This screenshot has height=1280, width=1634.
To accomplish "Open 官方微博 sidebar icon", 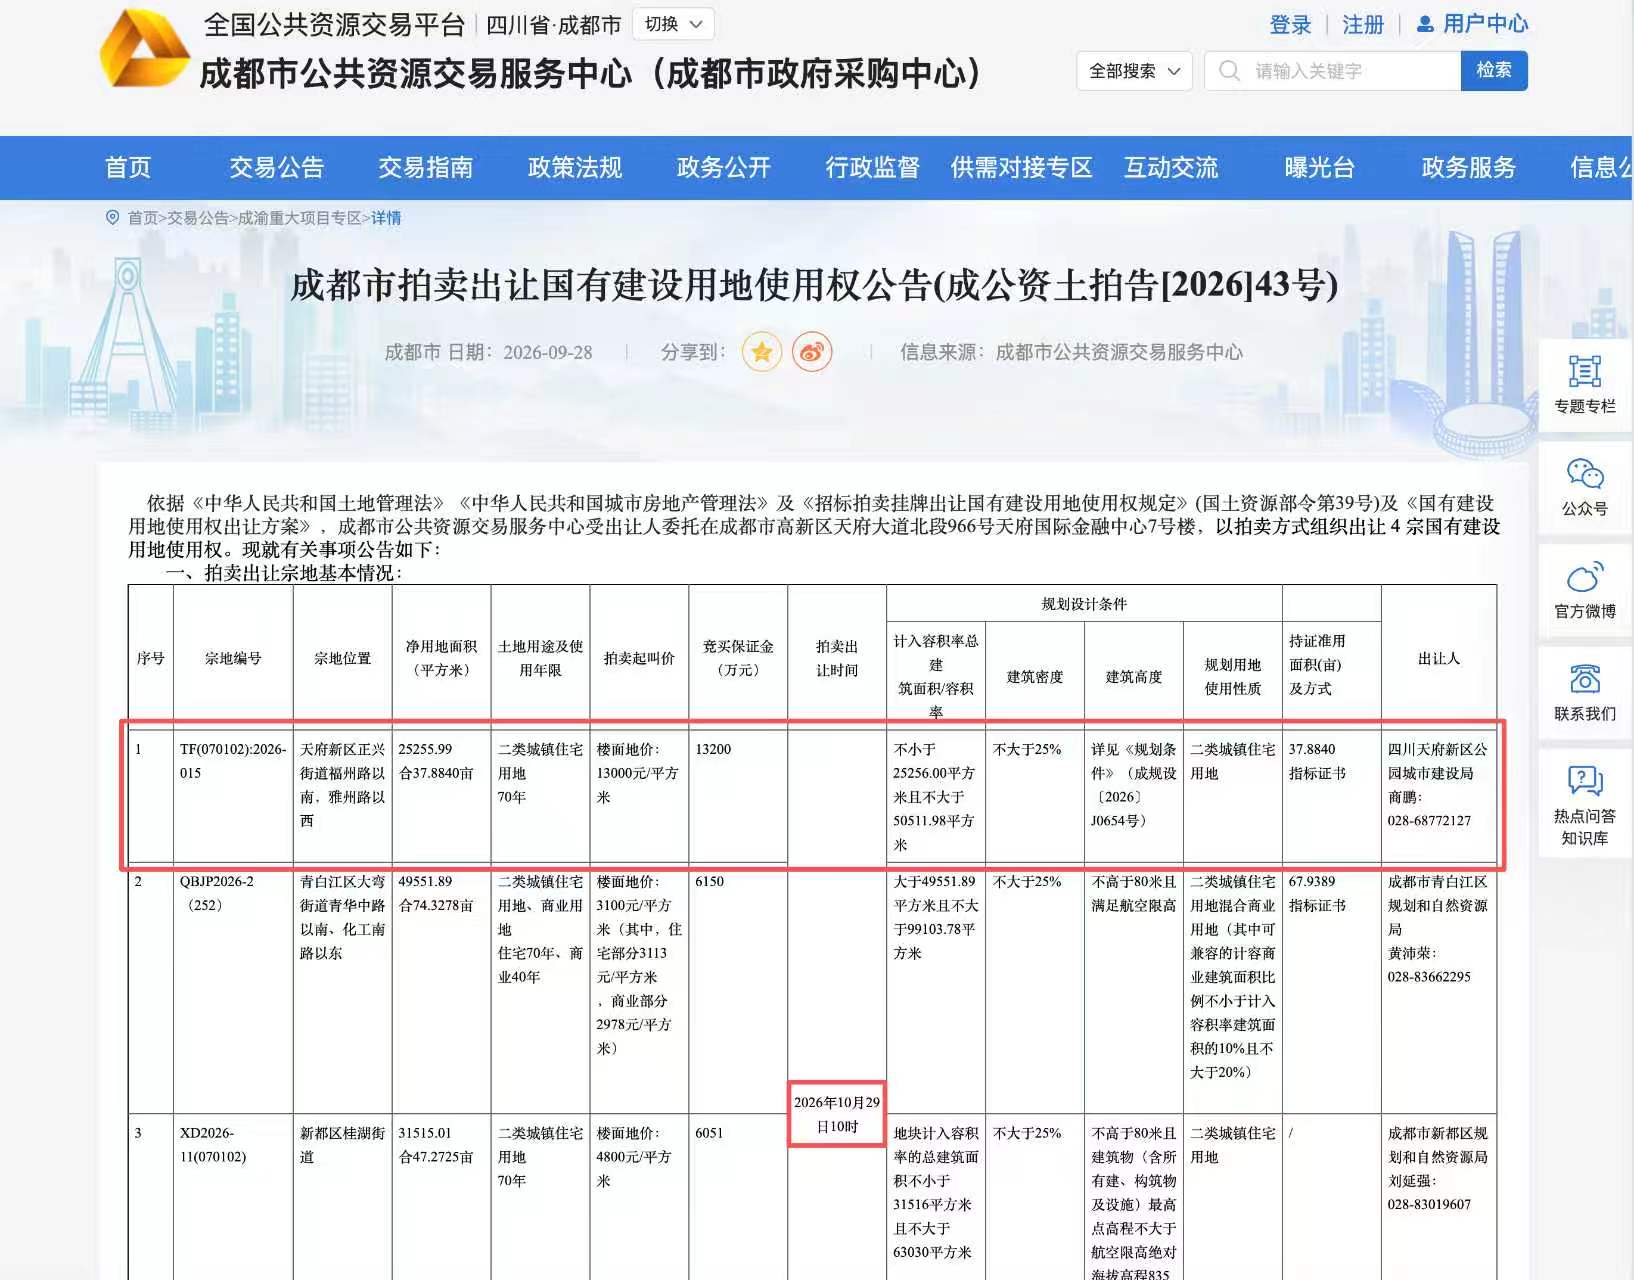I will click(x=1585, y=577).
